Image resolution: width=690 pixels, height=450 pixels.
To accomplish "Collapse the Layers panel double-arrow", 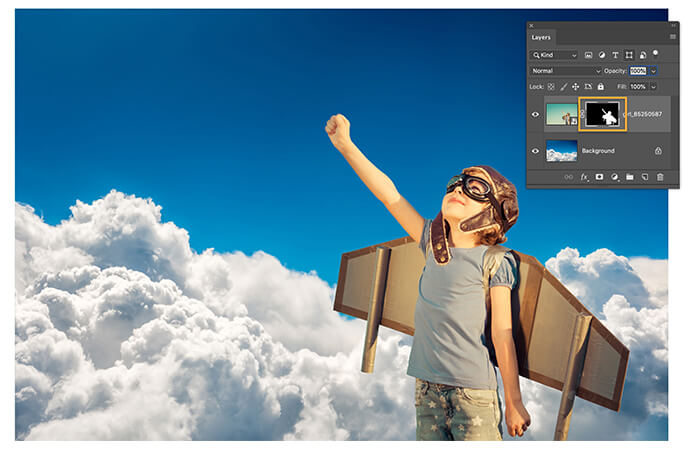I will [674, 26].
